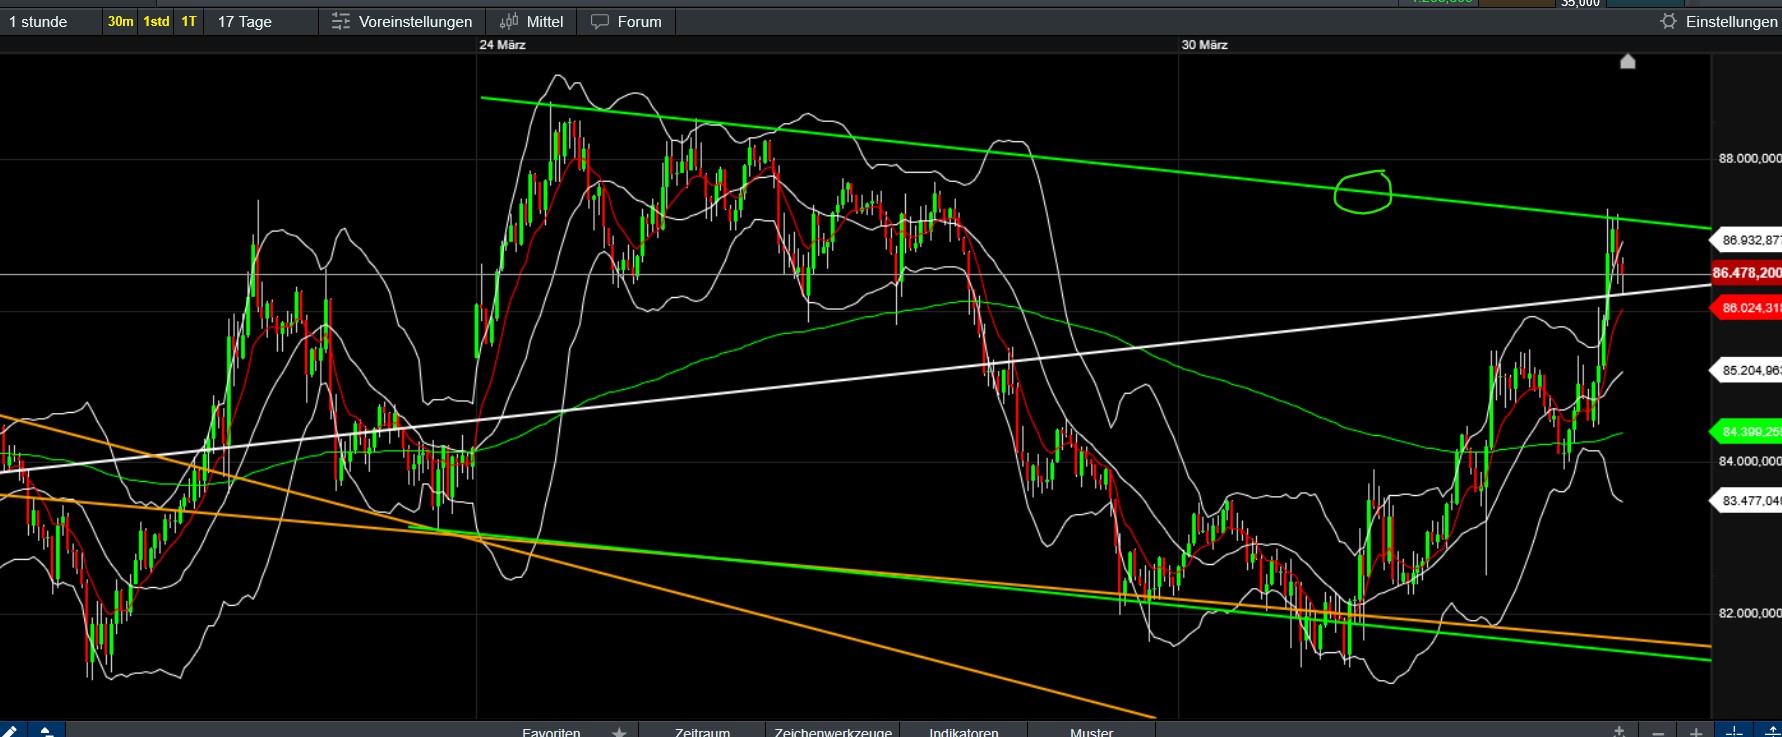
Task: Click the green price label 84.399,25
Action: click(1748, 432)
